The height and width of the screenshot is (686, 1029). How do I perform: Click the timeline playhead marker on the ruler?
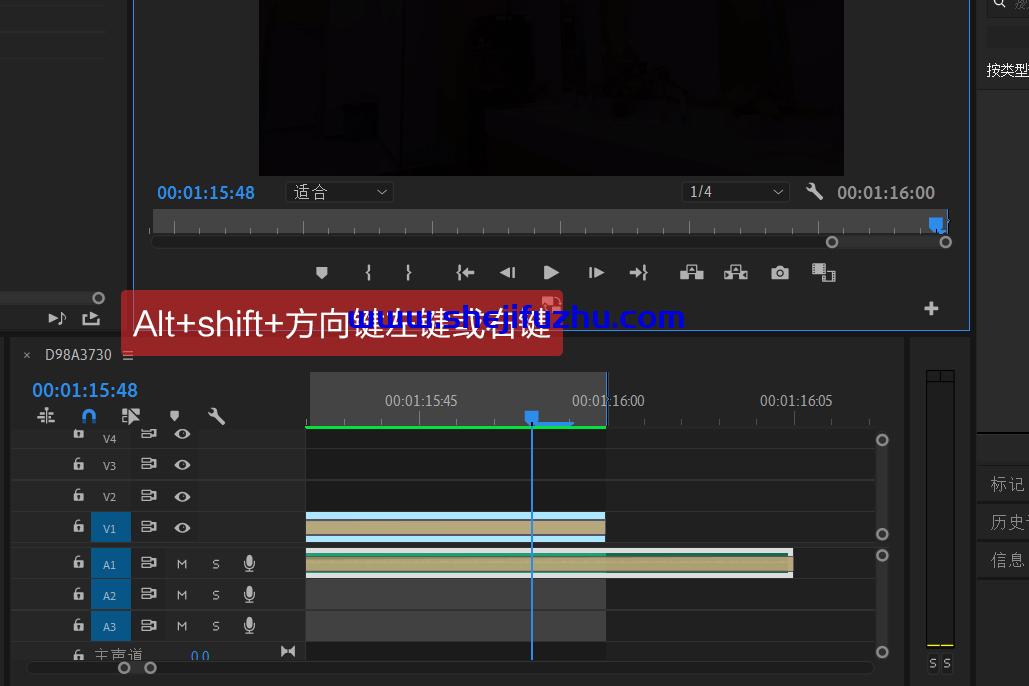532,416
